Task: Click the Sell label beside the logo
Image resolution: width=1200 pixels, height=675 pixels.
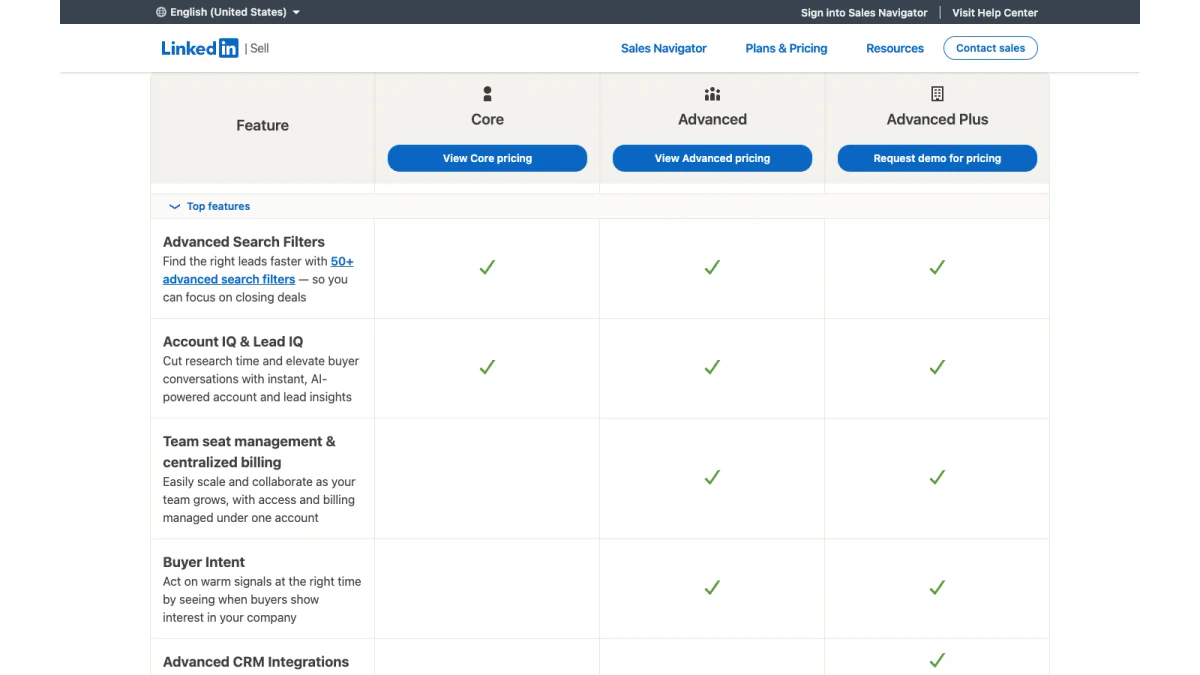Action: click(x=260, y=48)
